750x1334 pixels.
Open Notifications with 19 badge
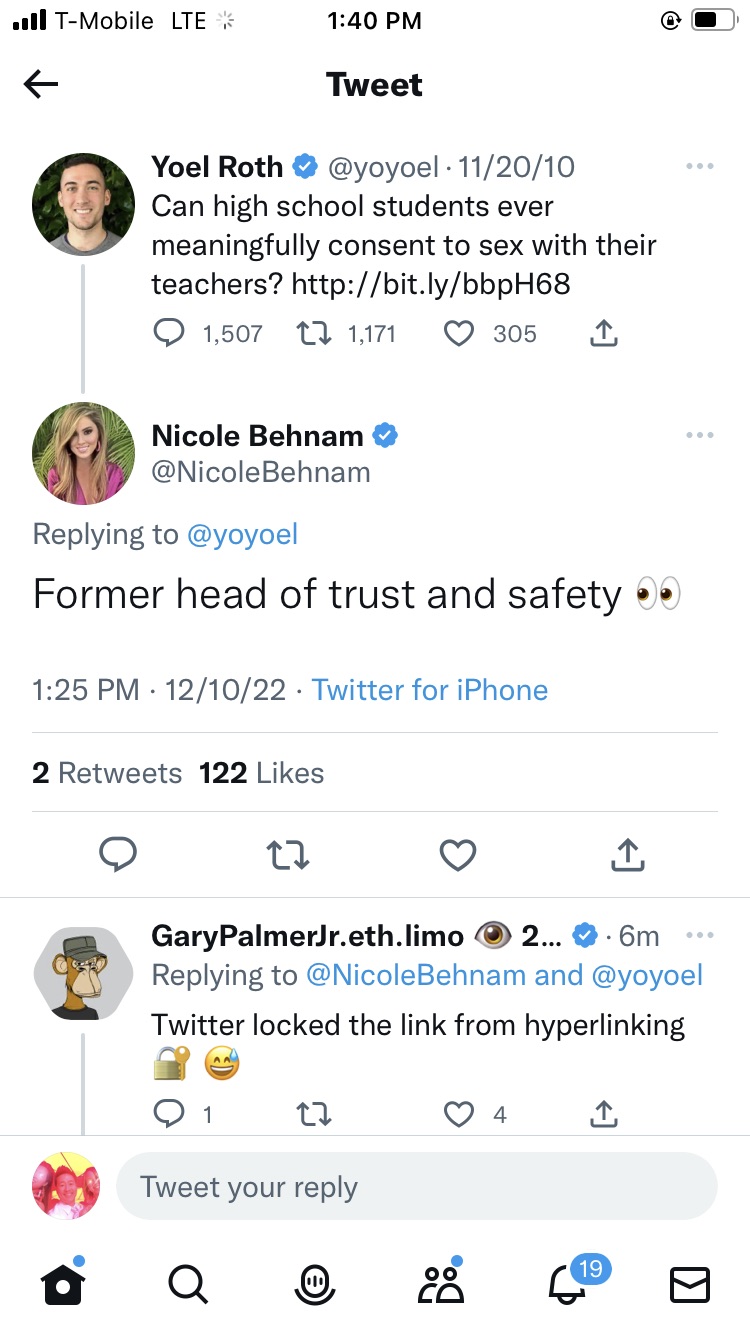[567, 1283]
